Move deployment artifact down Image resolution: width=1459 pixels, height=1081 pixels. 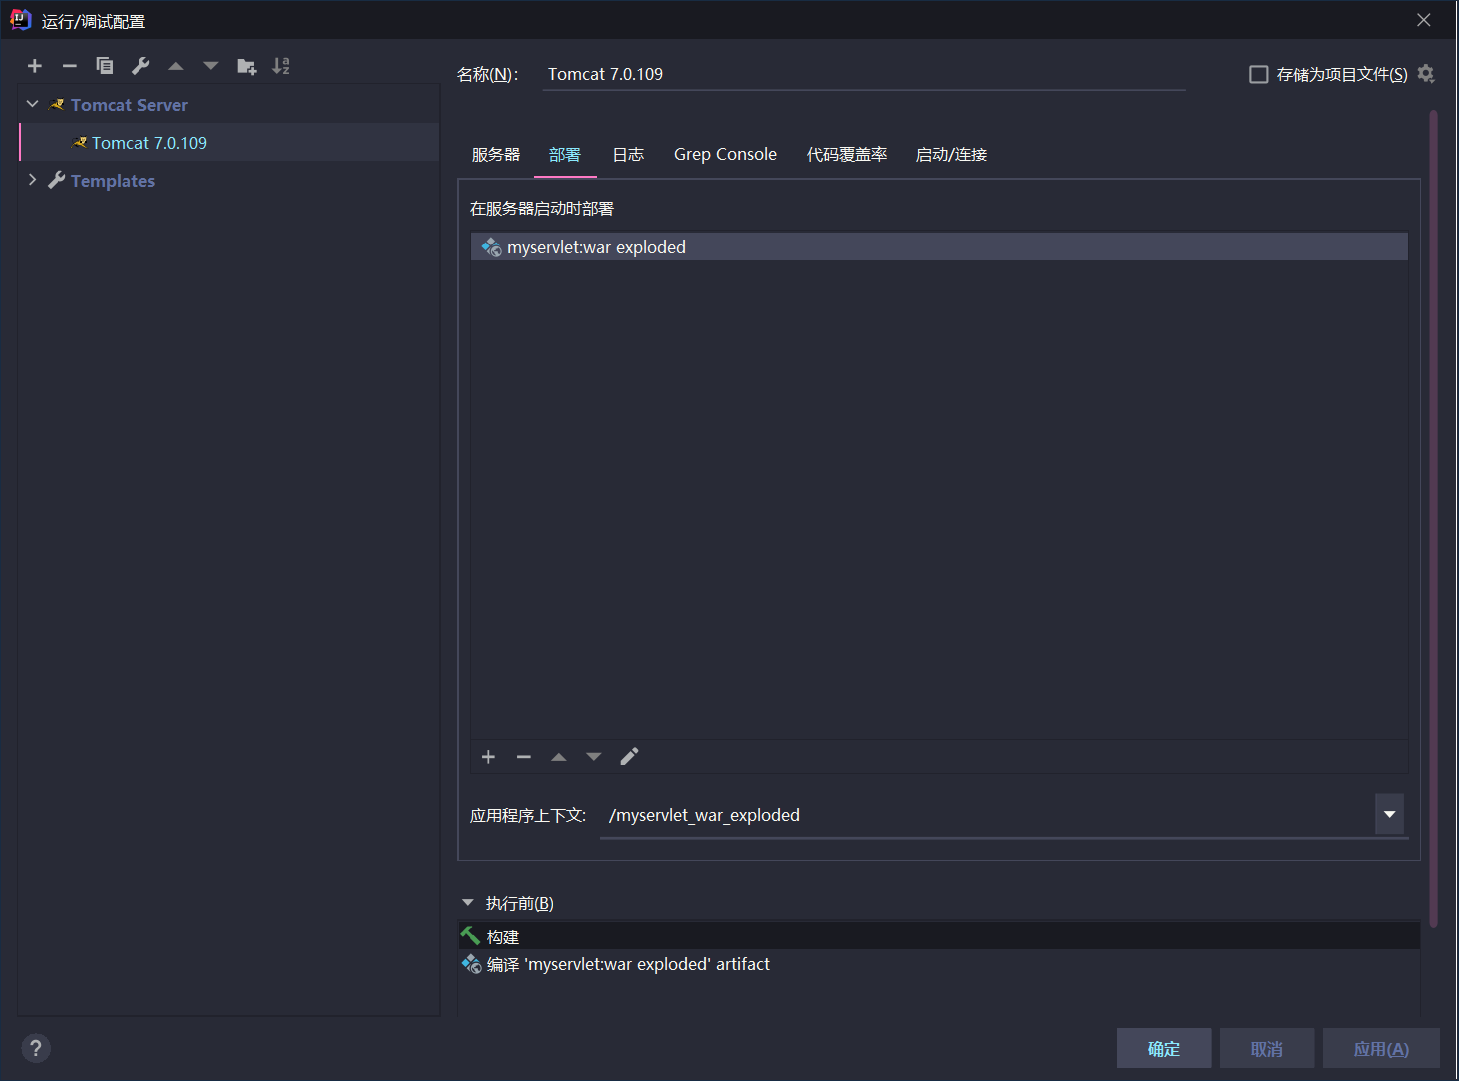594,757
